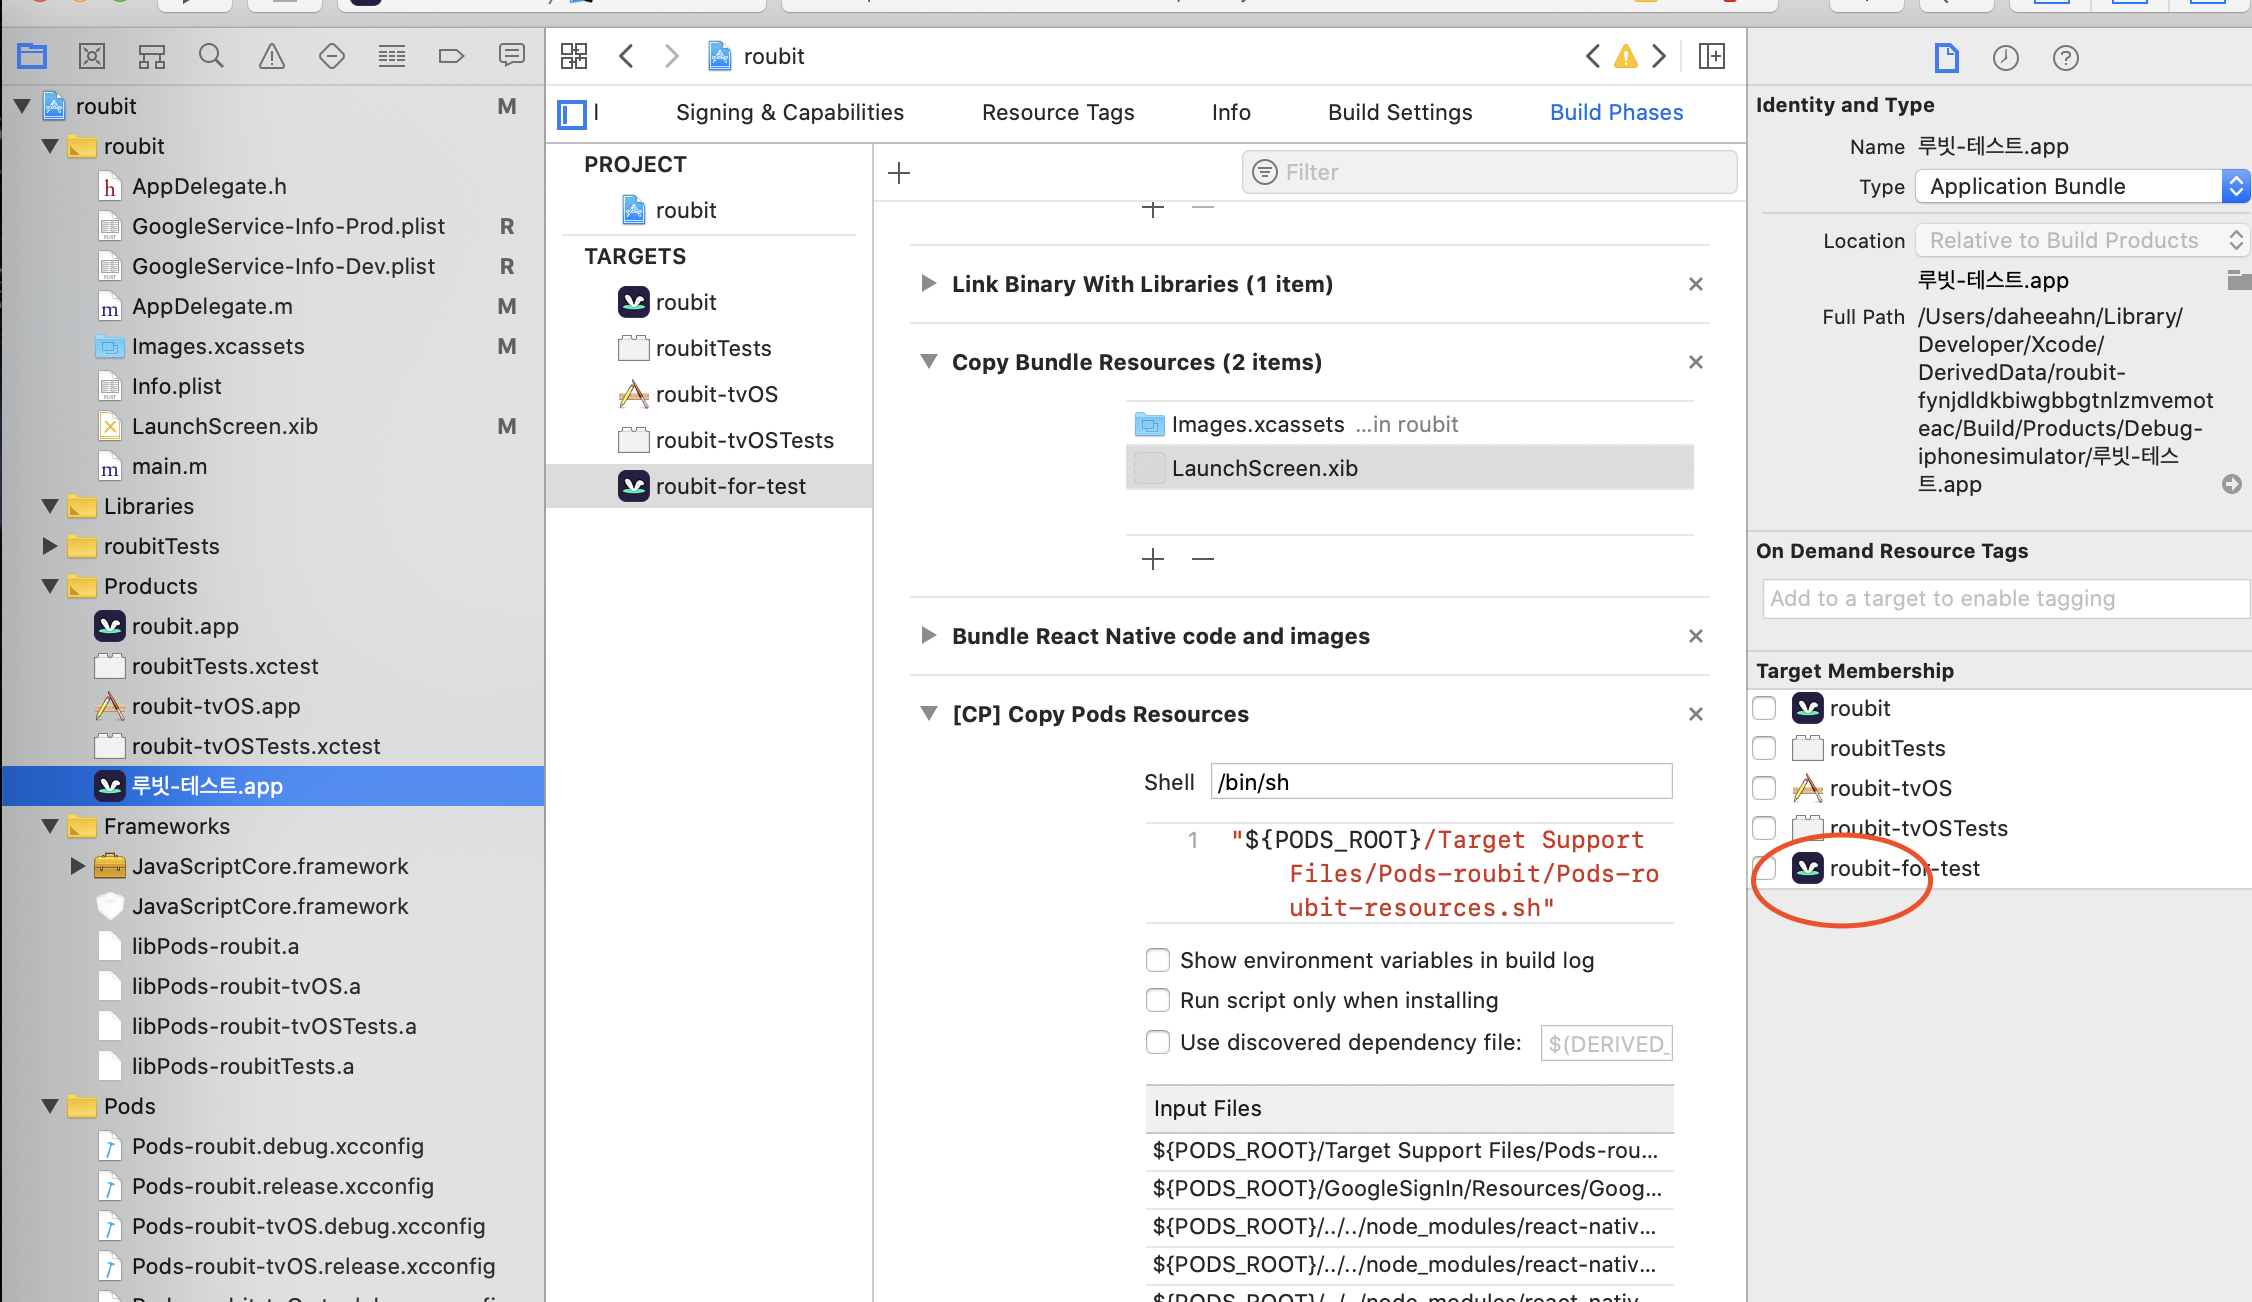Show the Quick Help inspector icon
This screenshot has height=1302, width=2252.
(x=2065, y=58)
